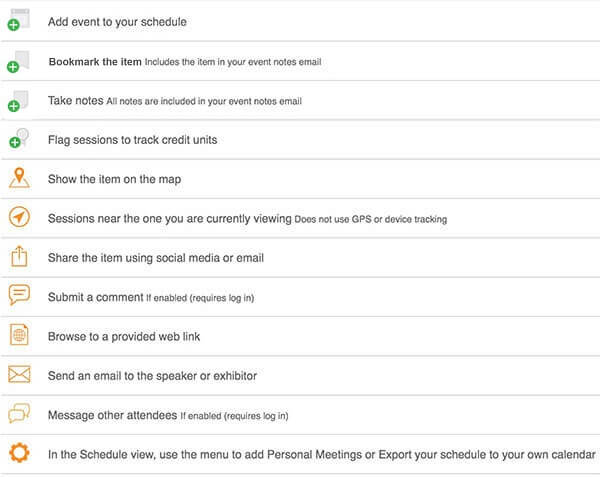Click the web link document icon
This screenshot has width=600, height=477.
[19, 335]
